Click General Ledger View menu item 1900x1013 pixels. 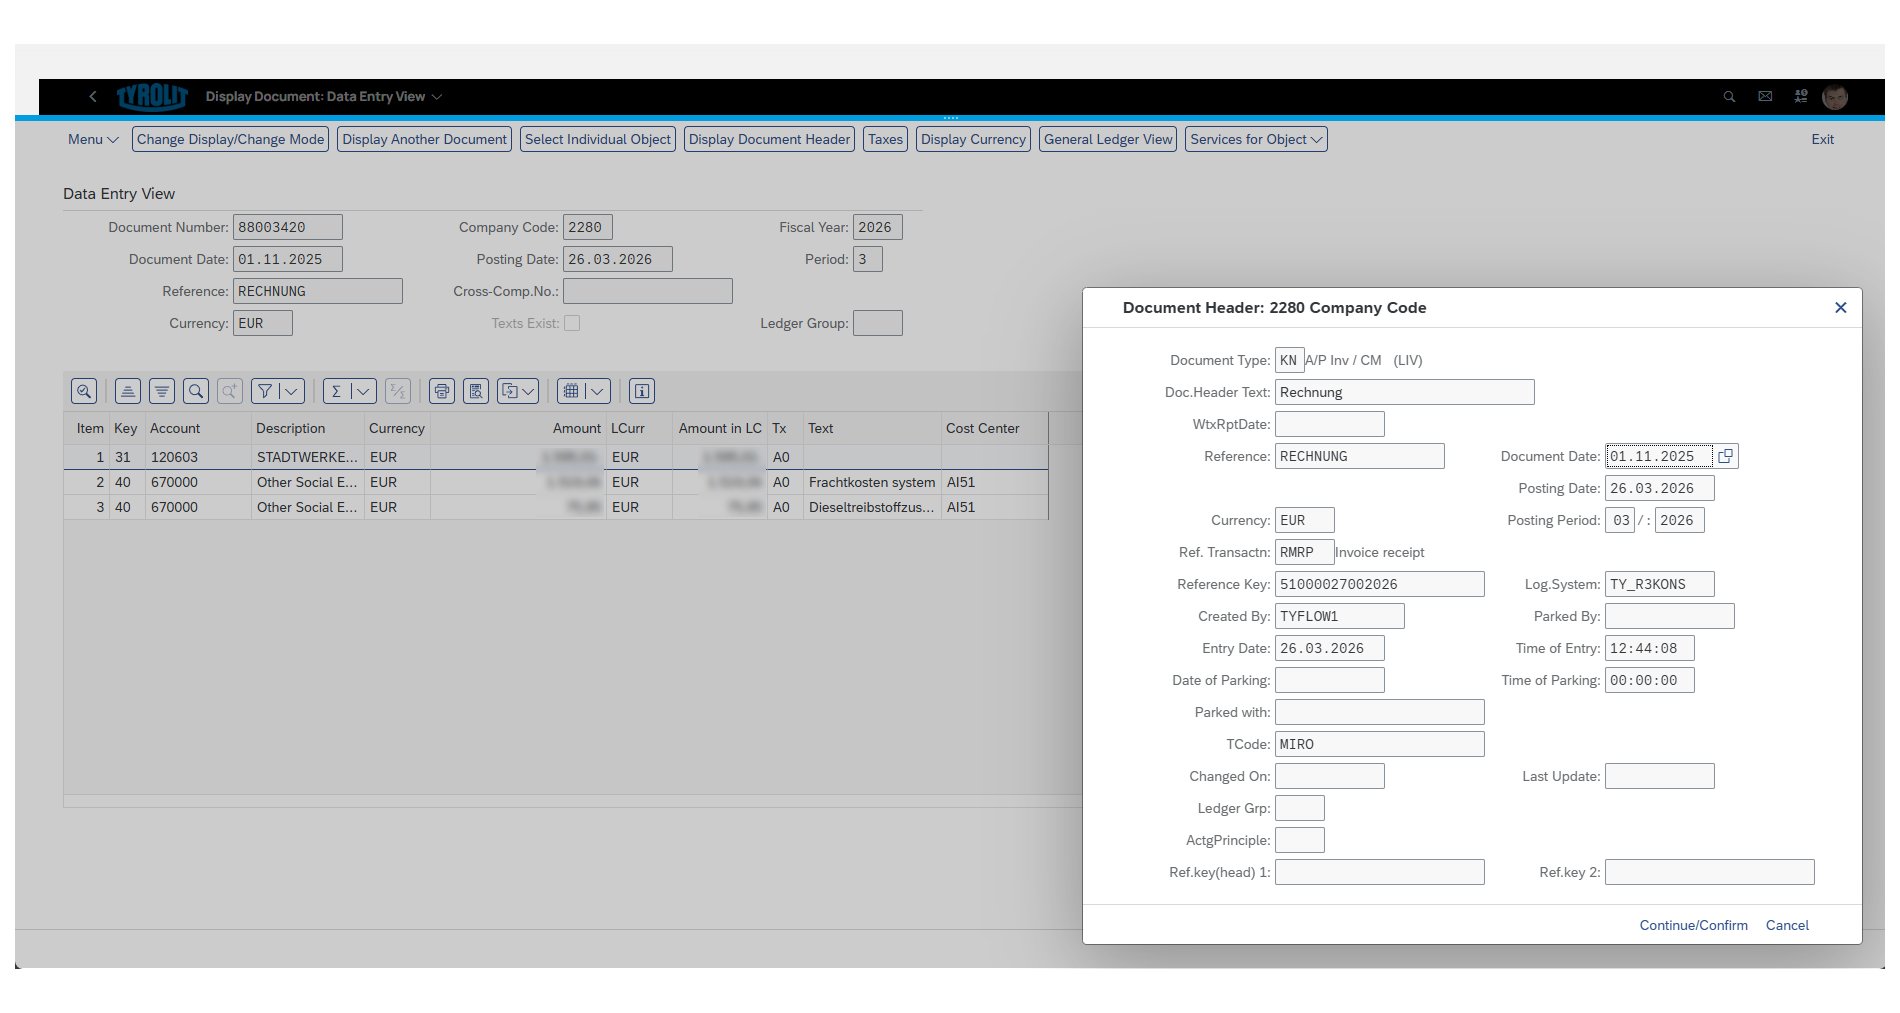tap(1108, 139)
